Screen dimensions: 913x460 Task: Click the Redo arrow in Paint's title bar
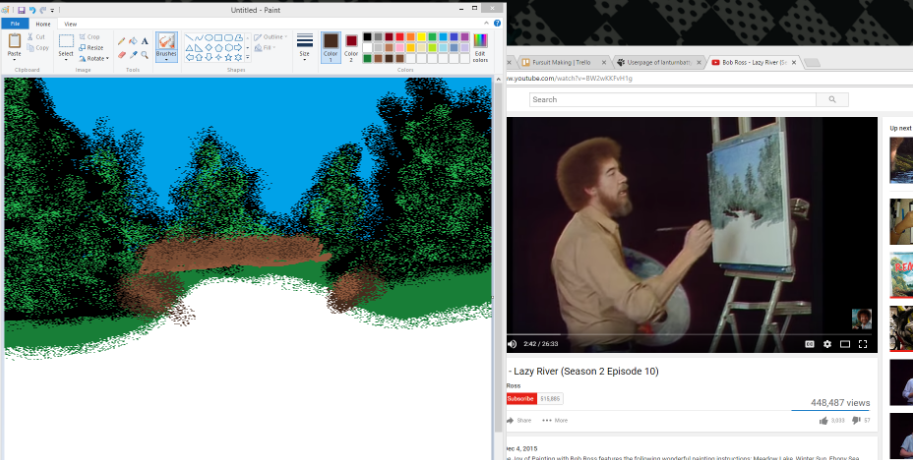tap(43, 10)
